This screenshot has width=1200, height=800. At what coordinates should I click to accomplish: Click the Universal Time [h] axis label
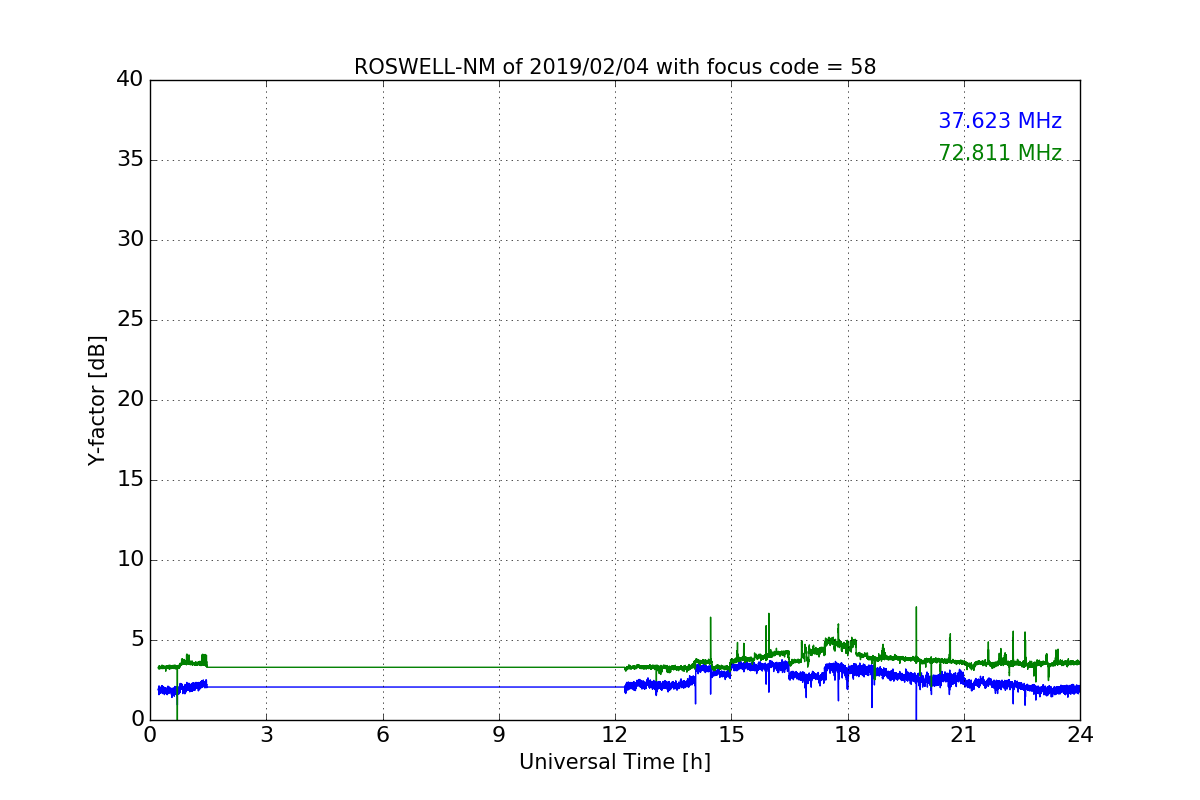tap(615, 762)
